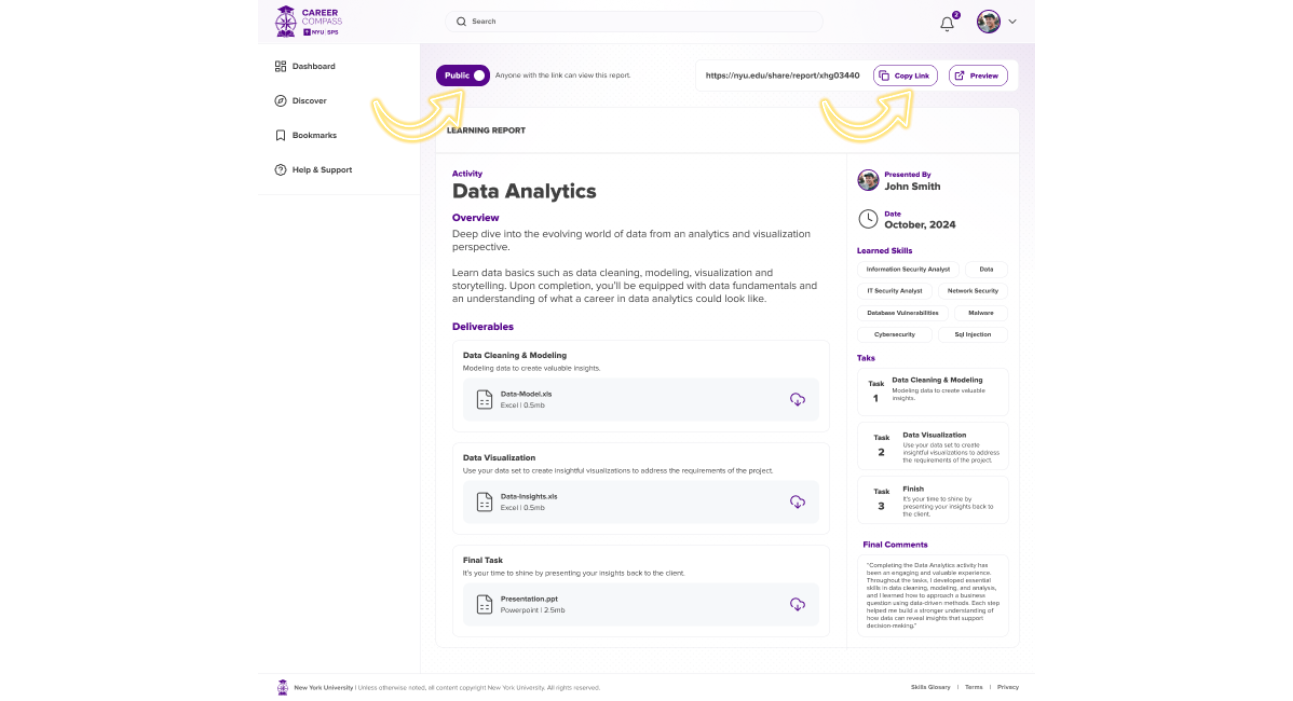
Task: Open the user avatar menu
Action: (988, 22)
